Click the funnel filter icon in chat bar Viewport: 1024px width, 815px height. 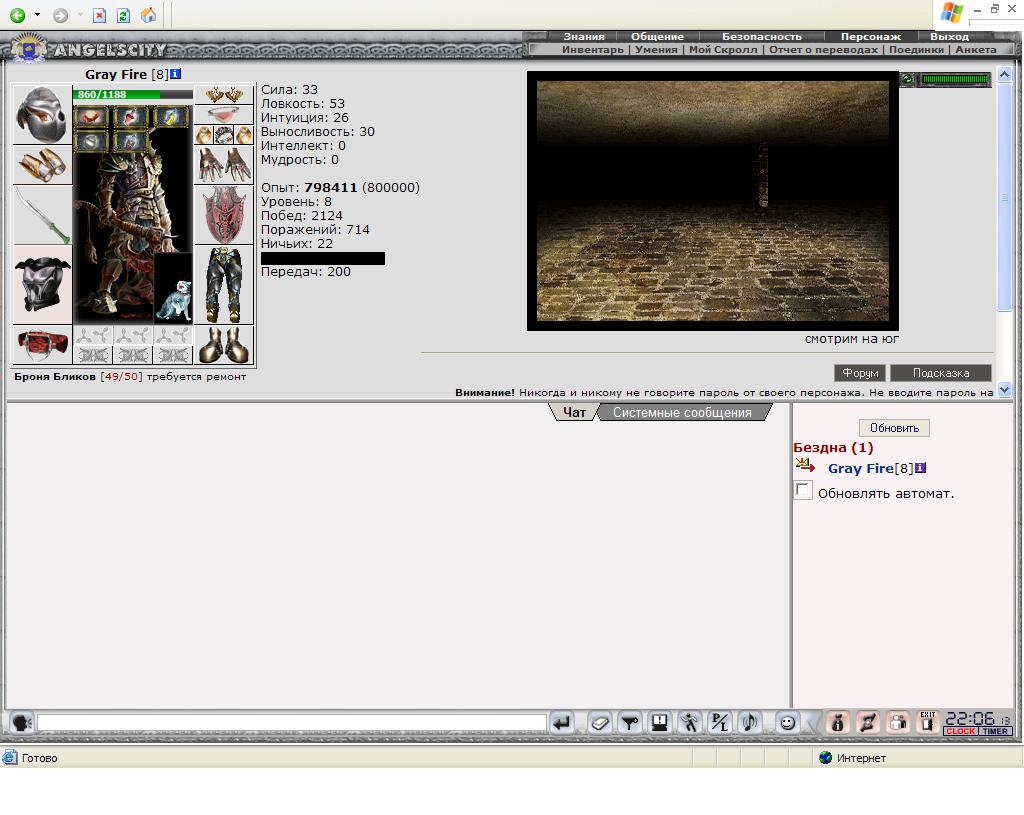(630, 723)
